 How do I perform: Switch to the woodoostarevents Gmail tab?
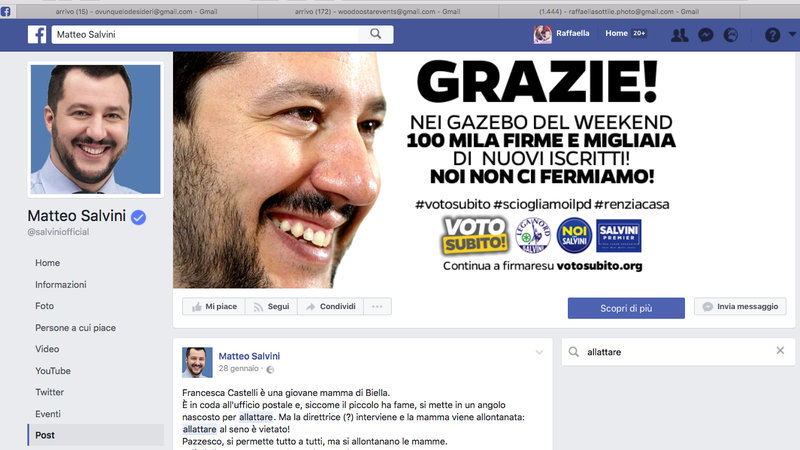click(x=378, y=11)
